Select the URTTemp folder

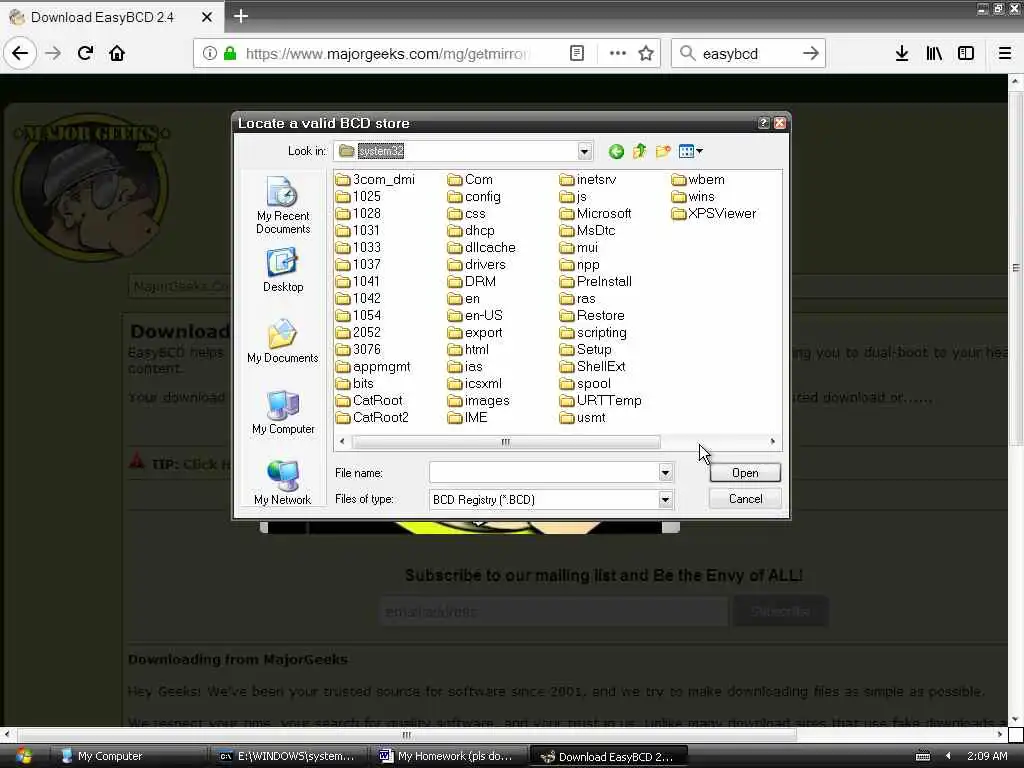601,400
